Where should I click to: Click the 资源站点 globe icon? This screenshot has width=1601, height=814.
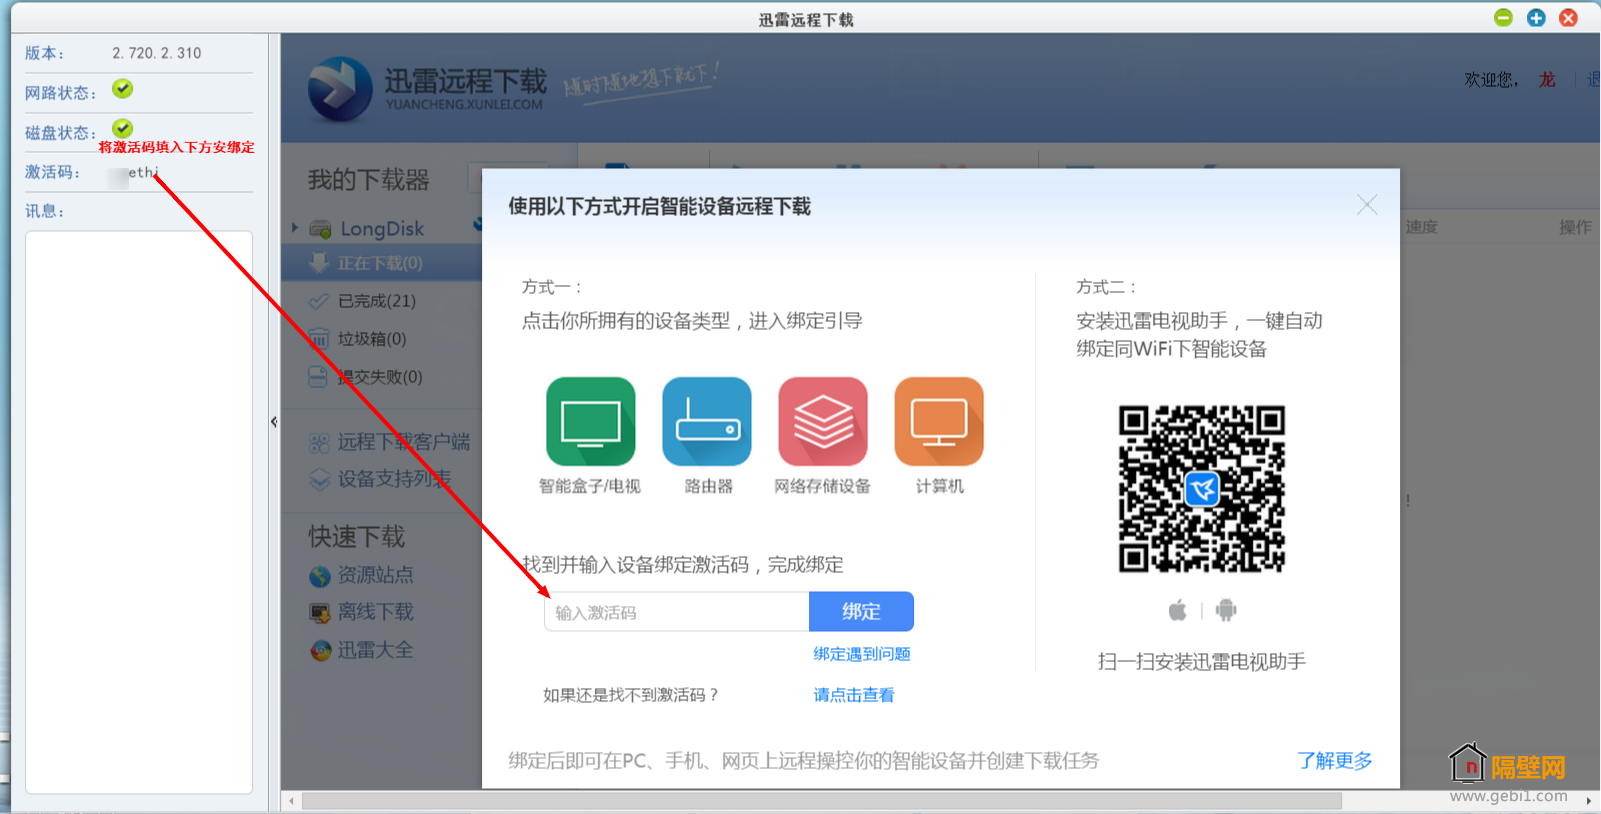[320, 576]
